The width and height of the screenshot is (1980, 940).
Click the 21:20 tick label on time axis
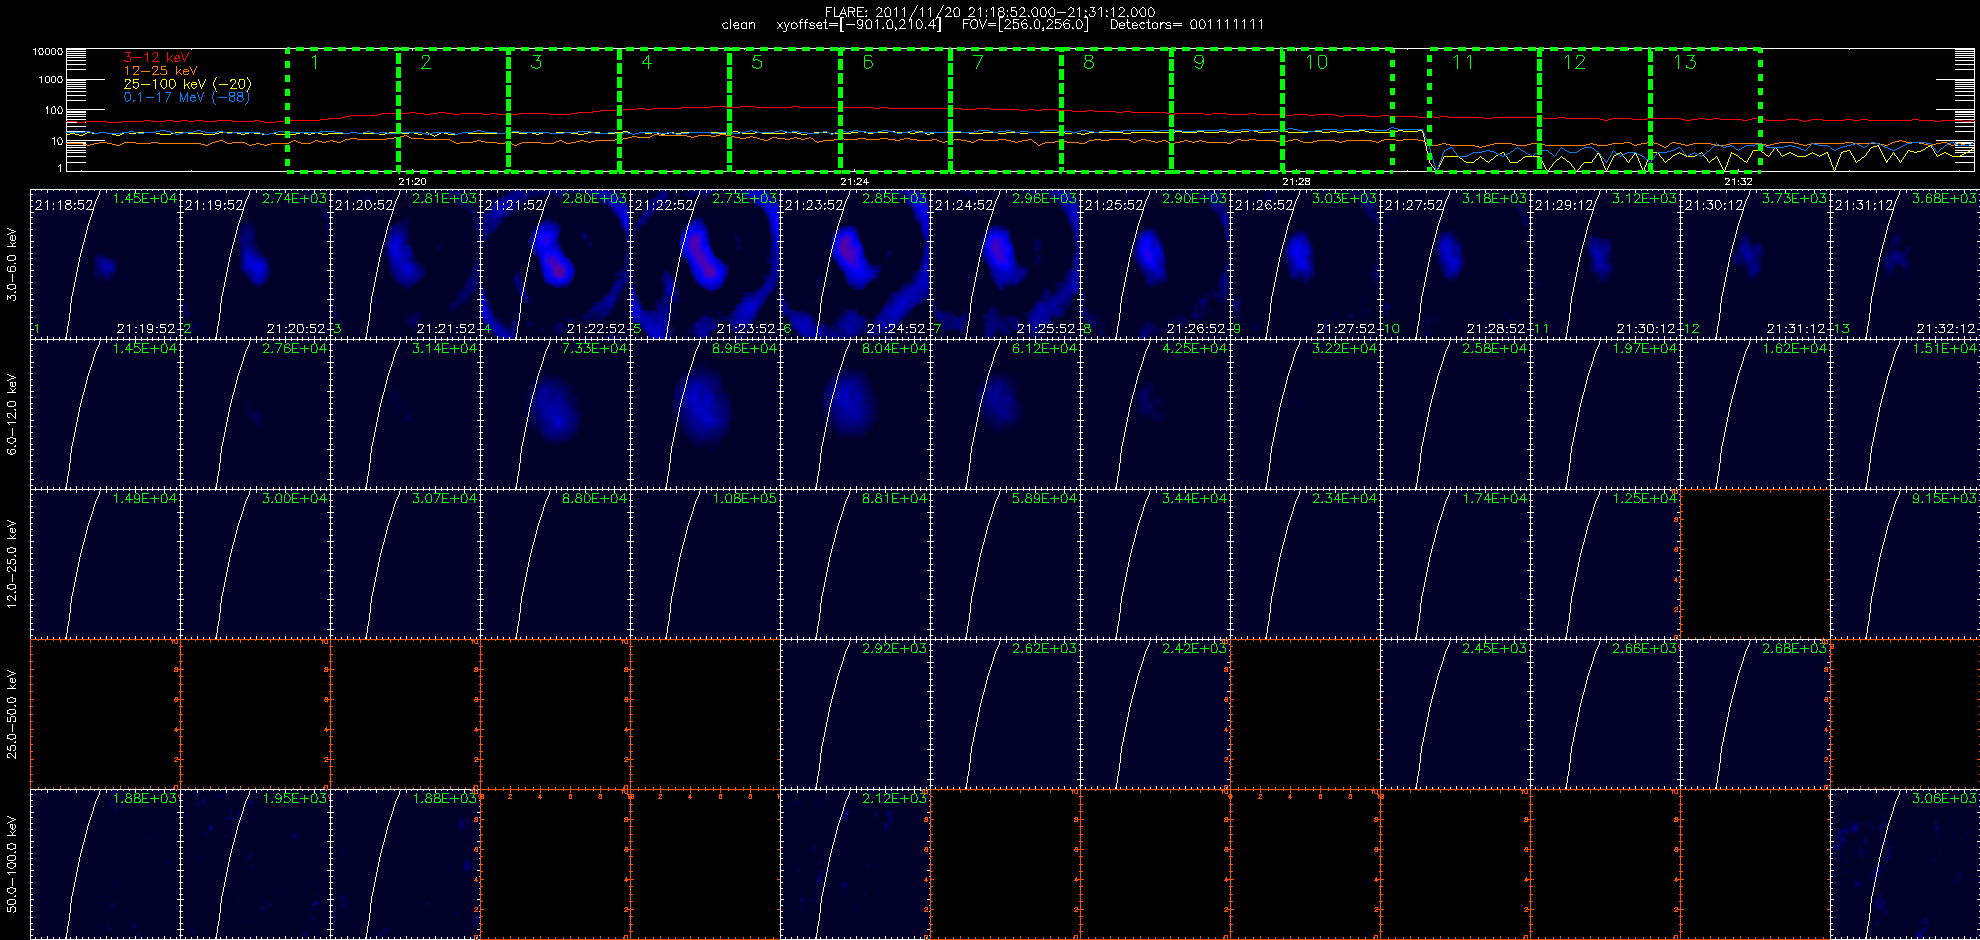pos(412,182)
